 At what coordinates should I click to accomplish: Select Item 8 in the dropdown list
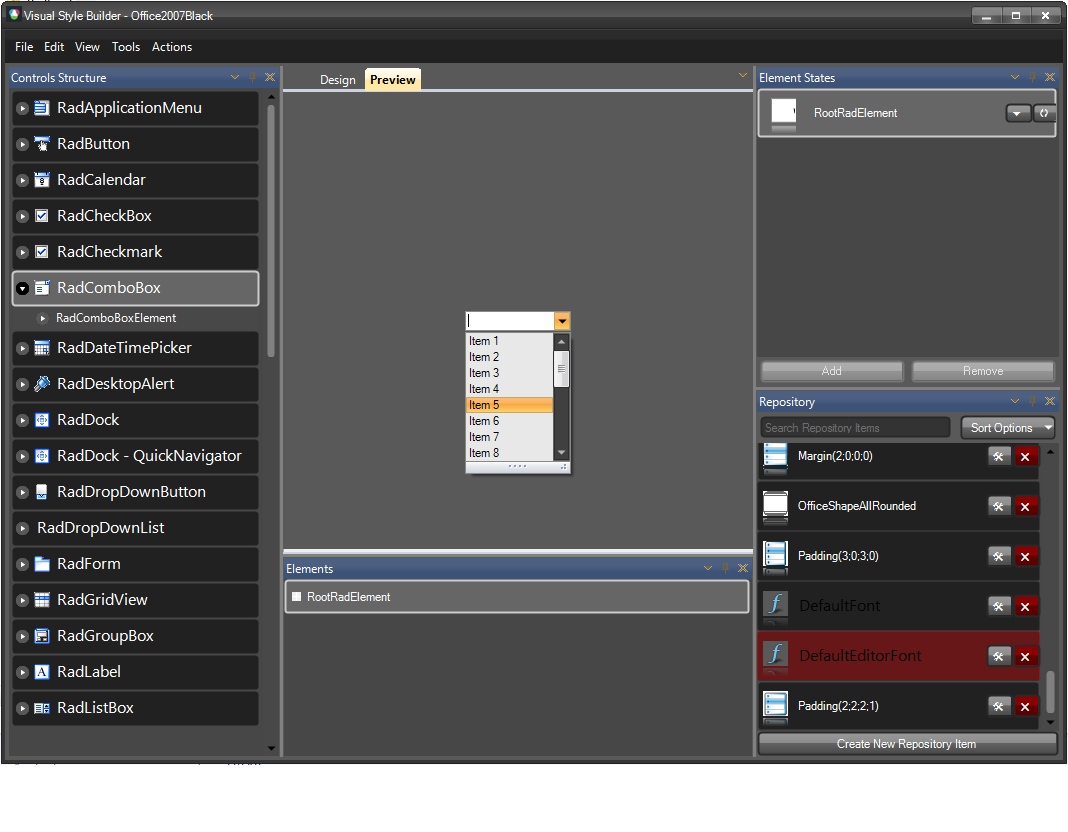click(509, 453)
